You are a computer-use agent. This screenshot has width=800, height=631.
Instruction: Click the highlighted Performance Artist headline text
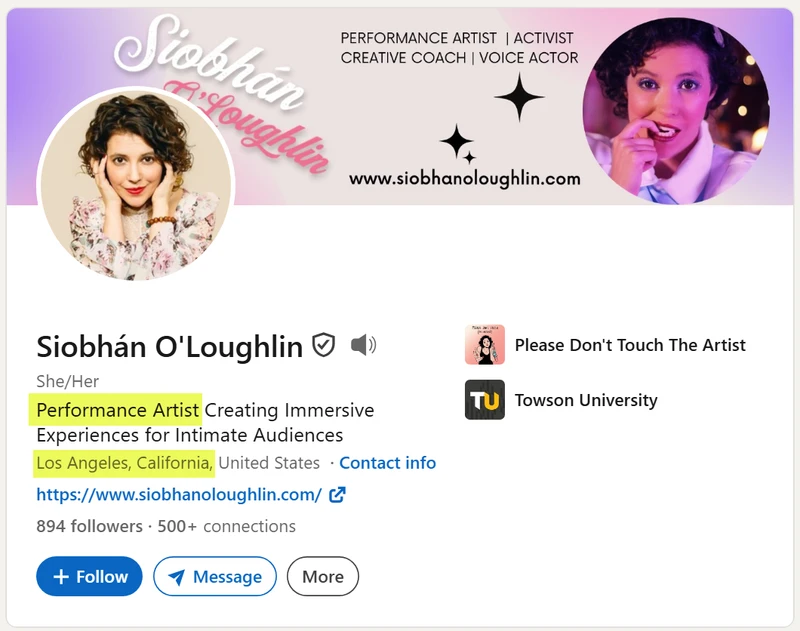(117, 410)
